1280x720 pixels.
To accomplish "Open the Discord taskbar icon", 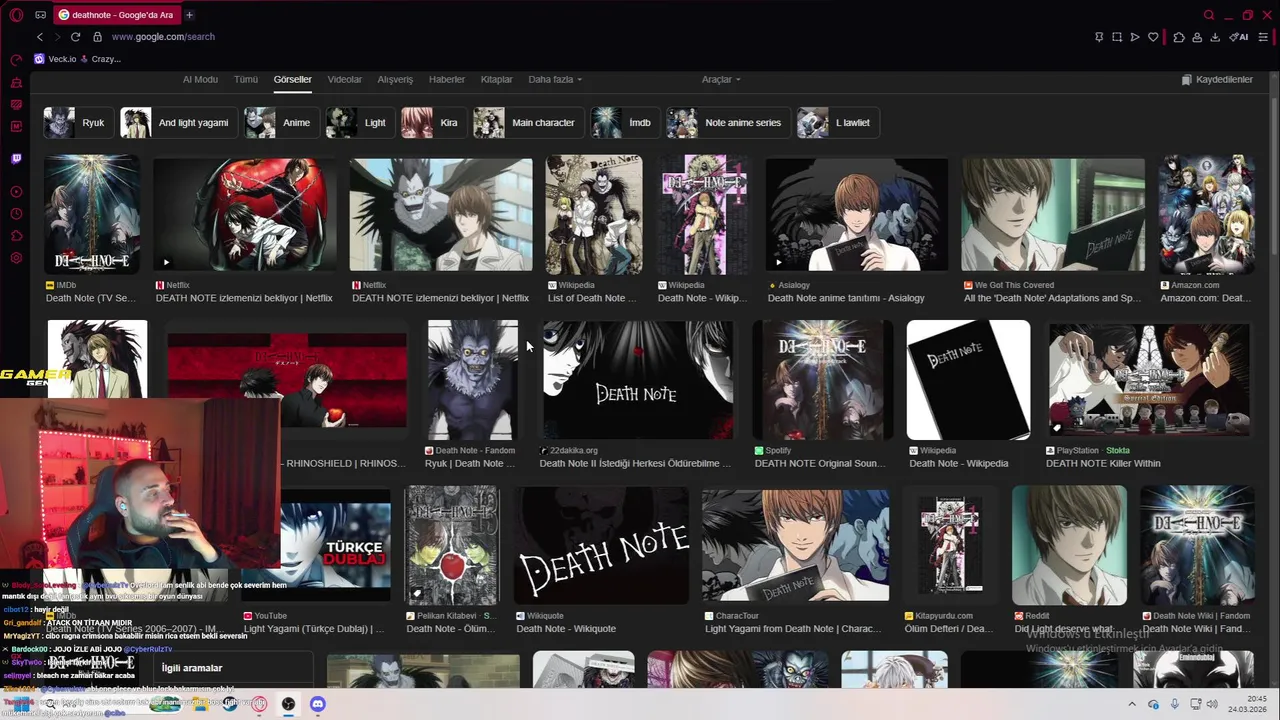I will [318, 704].
